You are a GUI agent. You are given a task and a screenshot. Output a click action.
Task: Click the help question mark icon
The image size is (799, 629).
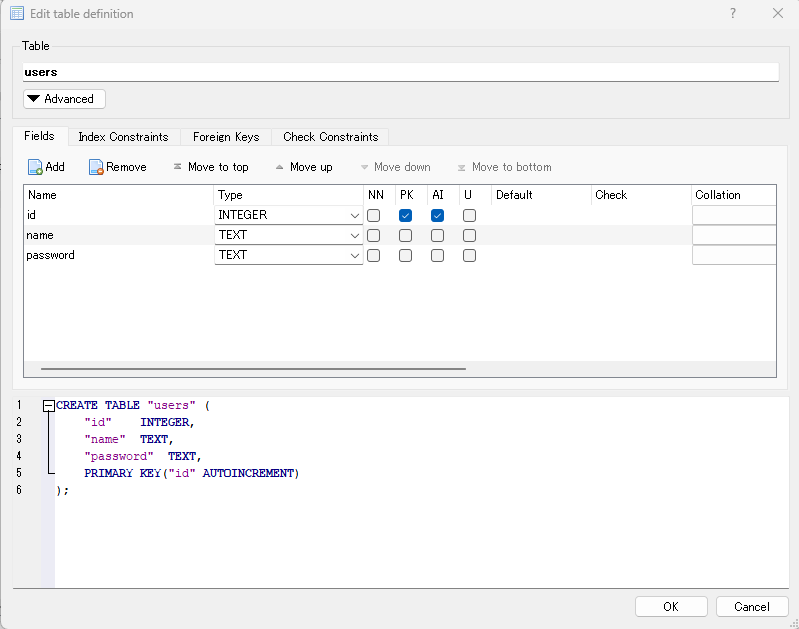point(733,14)
